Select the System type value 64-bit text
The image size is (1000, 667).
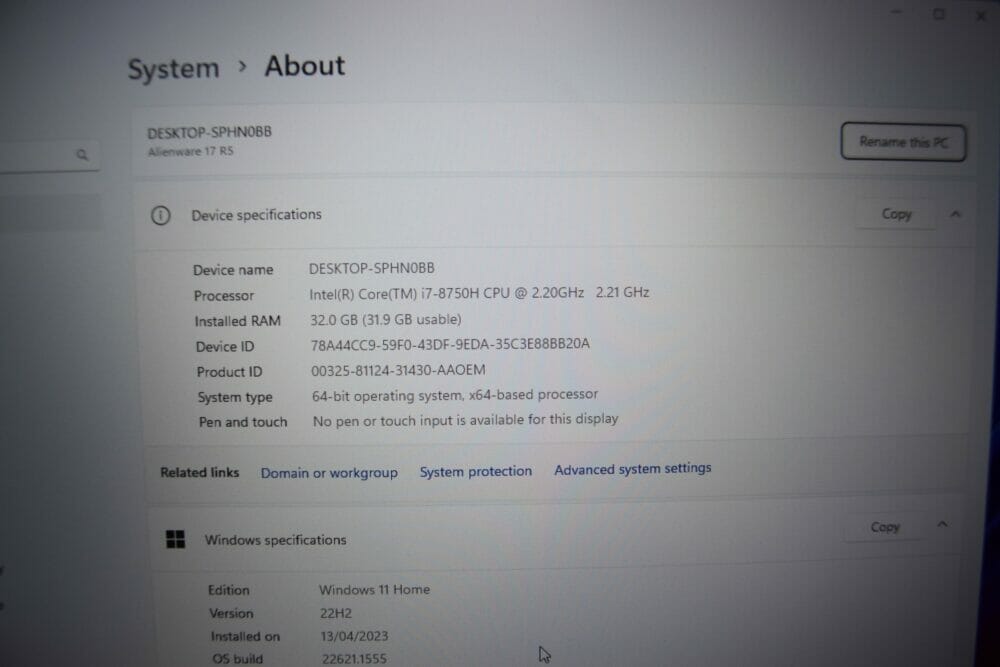point(455,395)
